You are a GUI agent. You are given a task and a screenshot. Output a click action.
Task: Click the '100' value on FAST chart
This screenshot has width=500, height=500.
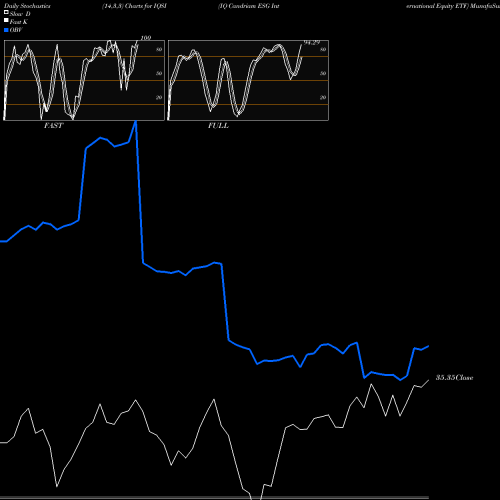(x=146, y=38)
